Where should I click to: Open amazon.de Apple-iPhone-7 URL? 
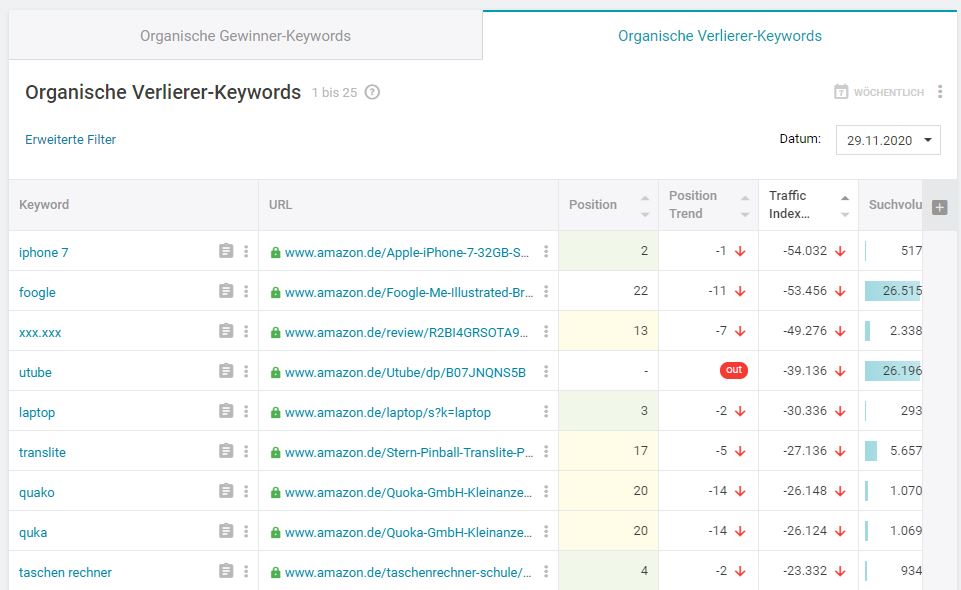(406, 252)
